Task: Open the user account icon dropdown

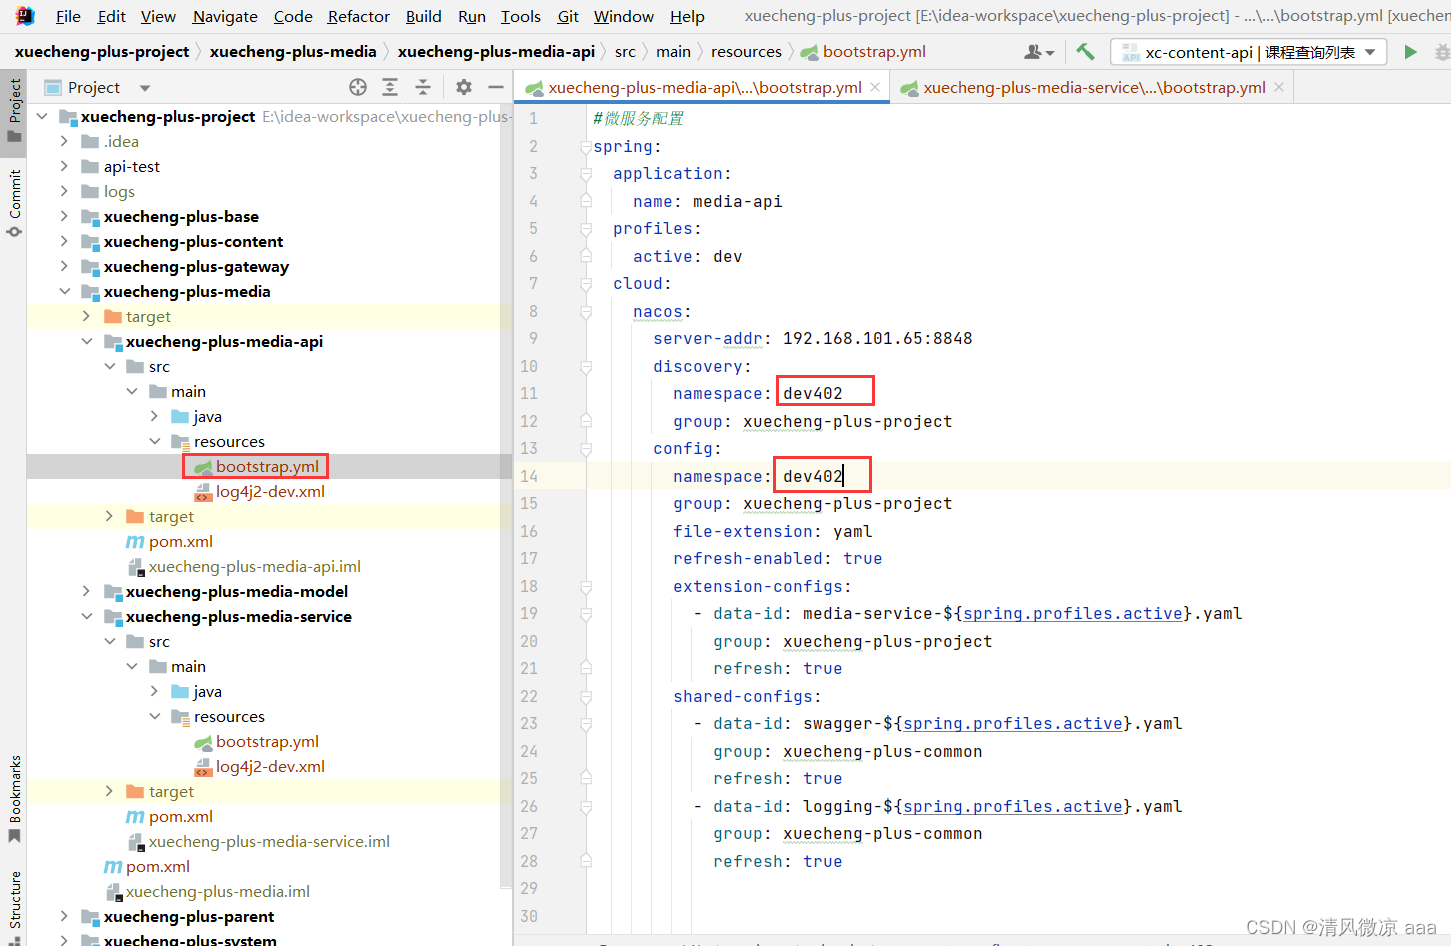Action: pyautogui.click(x=1039, y=52)
